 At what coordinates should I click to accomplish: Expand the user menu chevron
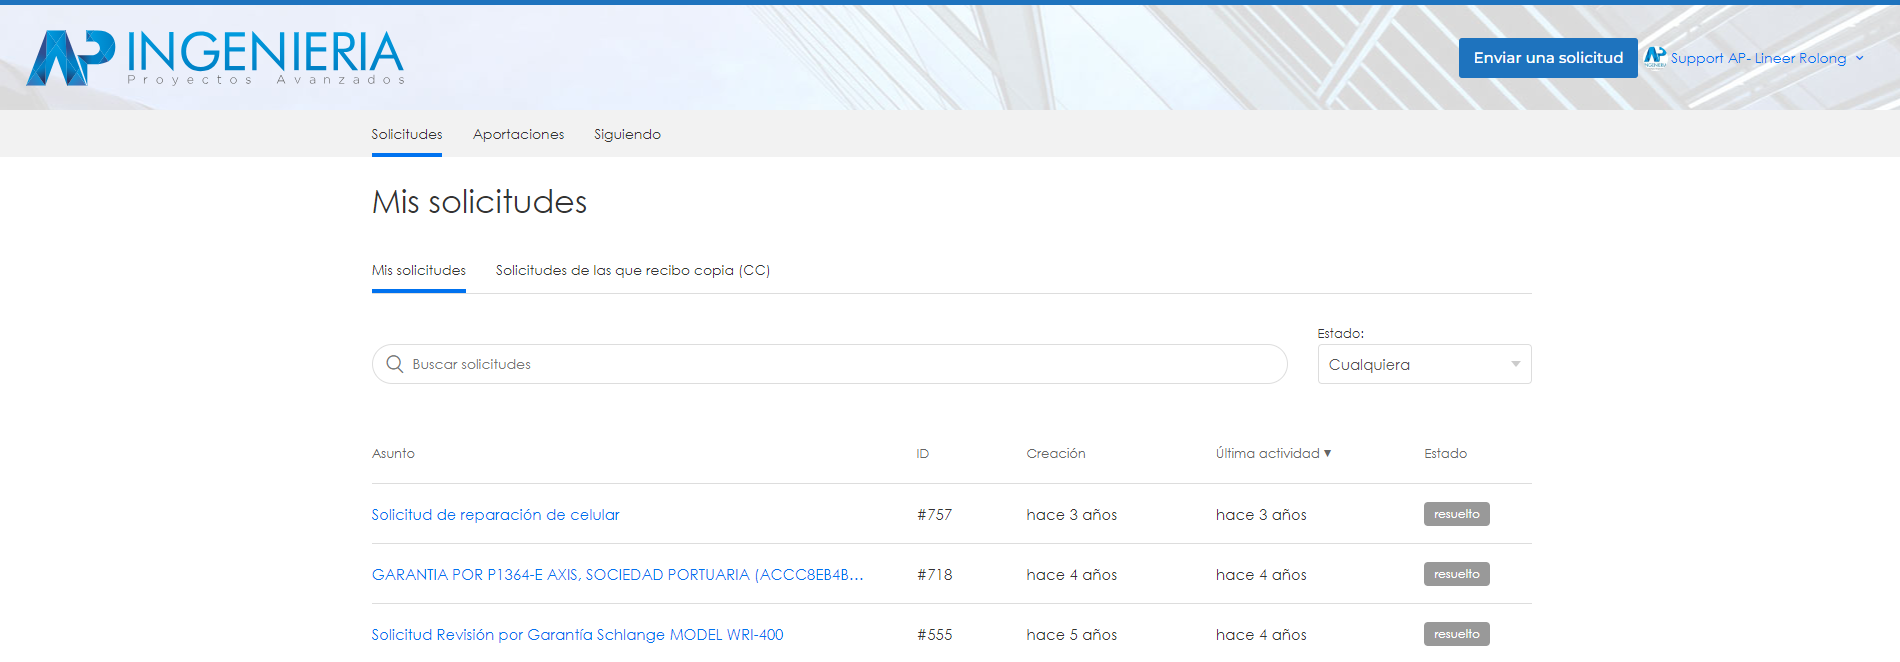click(1859, 58)
